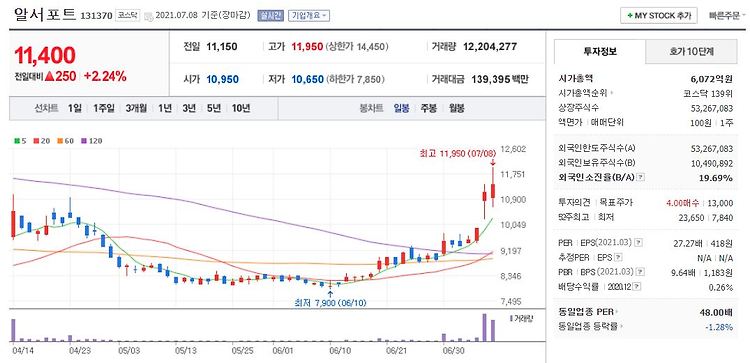Click the 시가총액 label
Viewport: 750px width, 363px height.
click(576, 79)
